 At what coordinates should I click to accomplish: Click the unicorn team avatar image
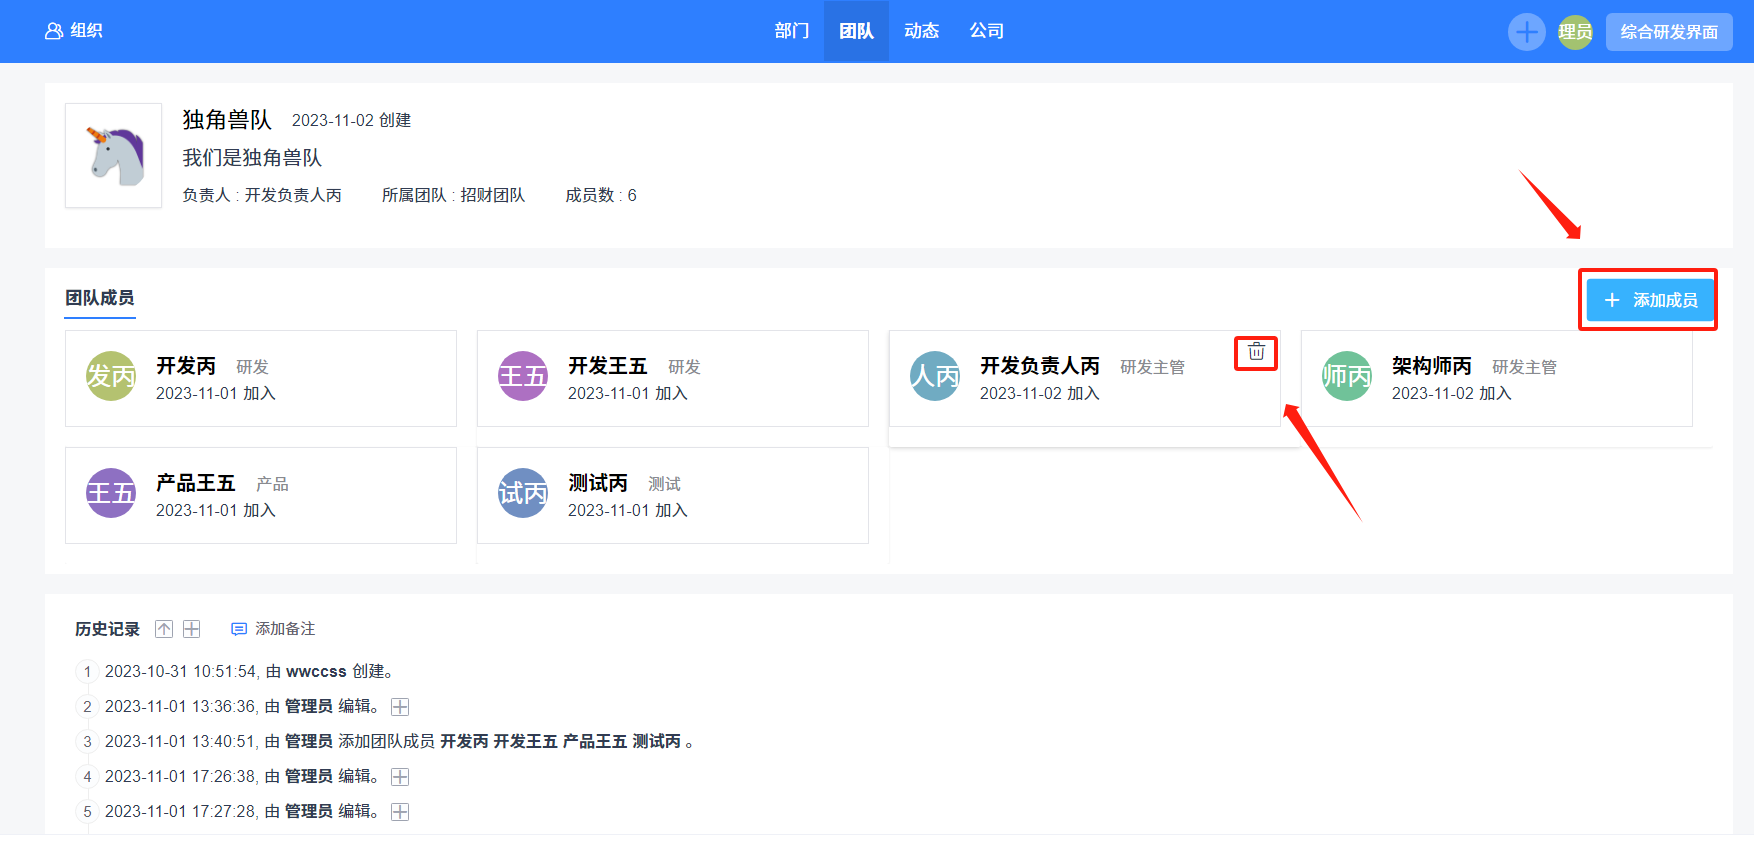(114, 156)
